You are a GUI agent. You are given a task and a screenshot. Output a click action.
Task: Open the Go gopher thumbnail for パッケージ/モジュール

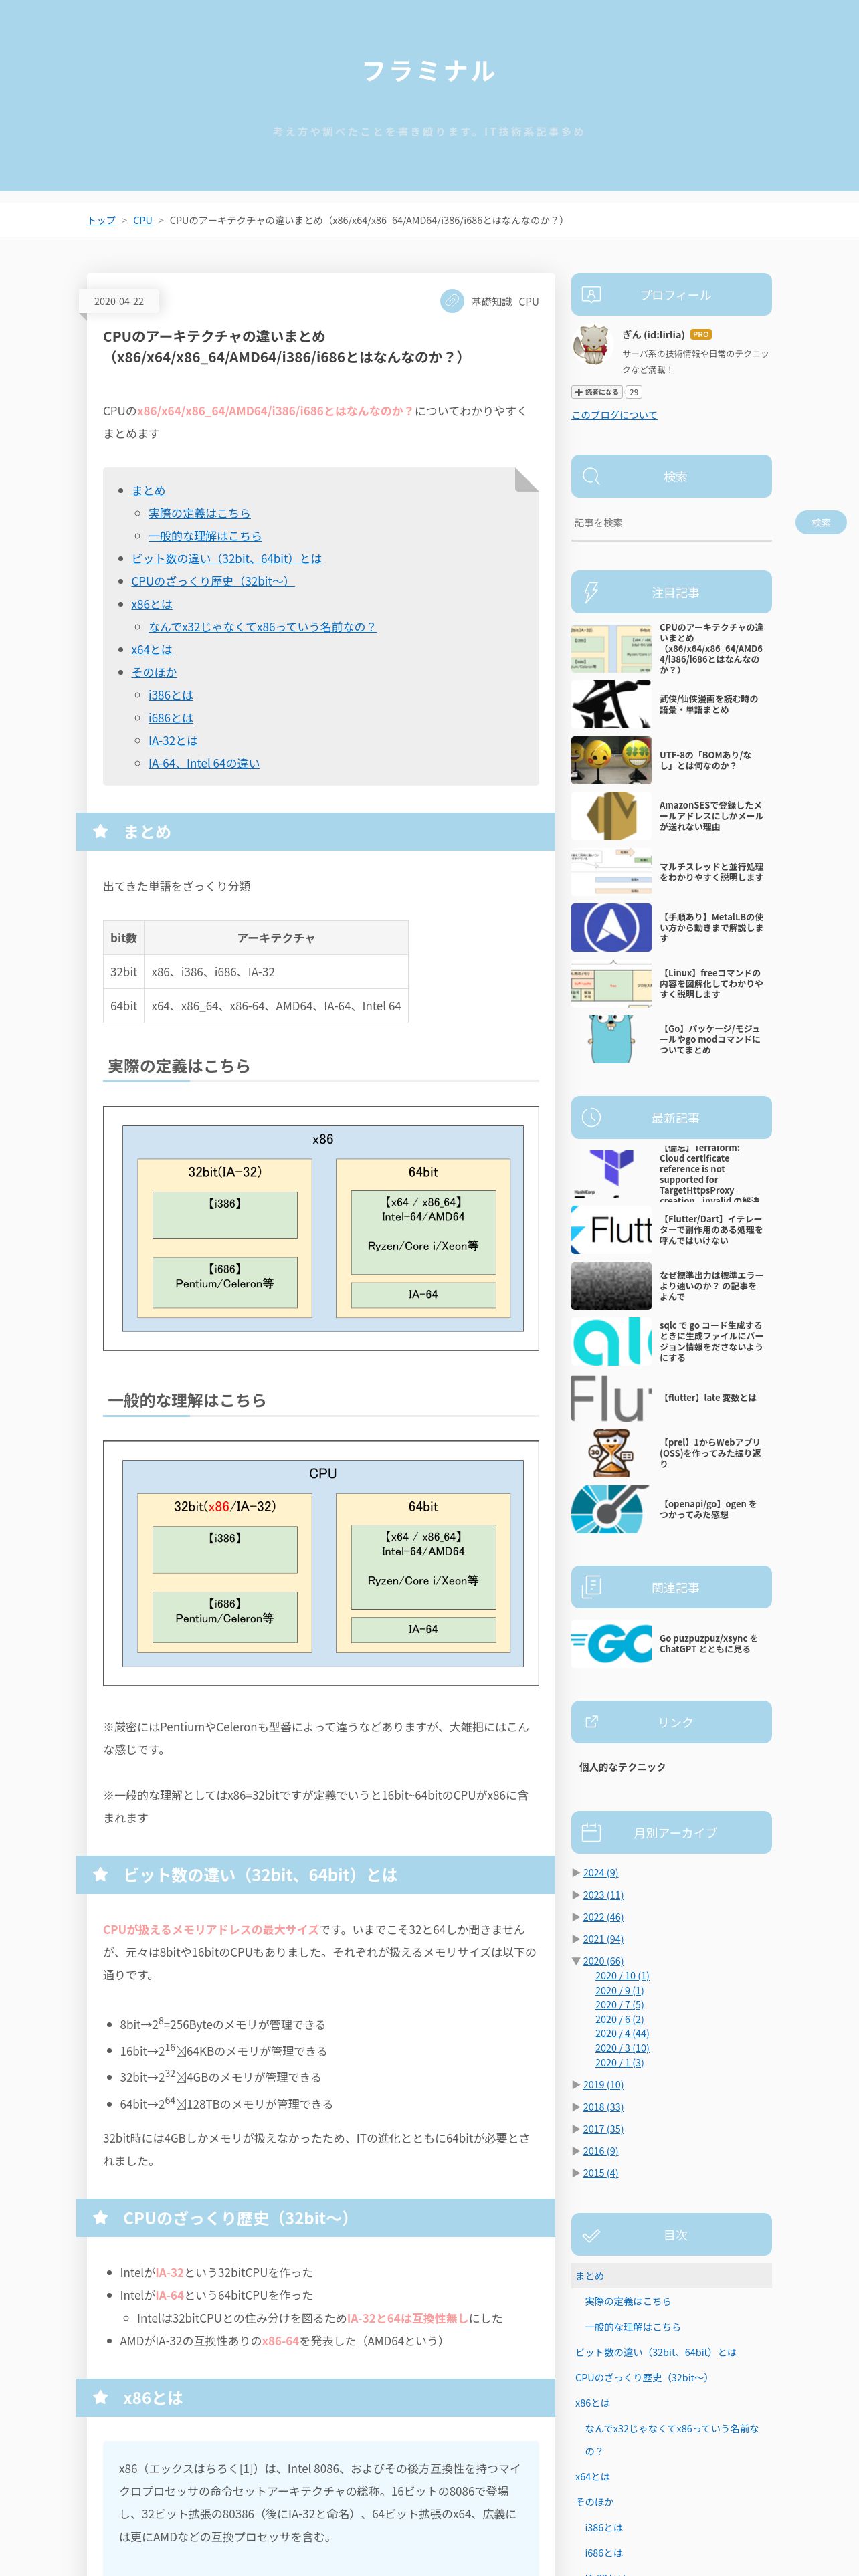(611, 1039)
